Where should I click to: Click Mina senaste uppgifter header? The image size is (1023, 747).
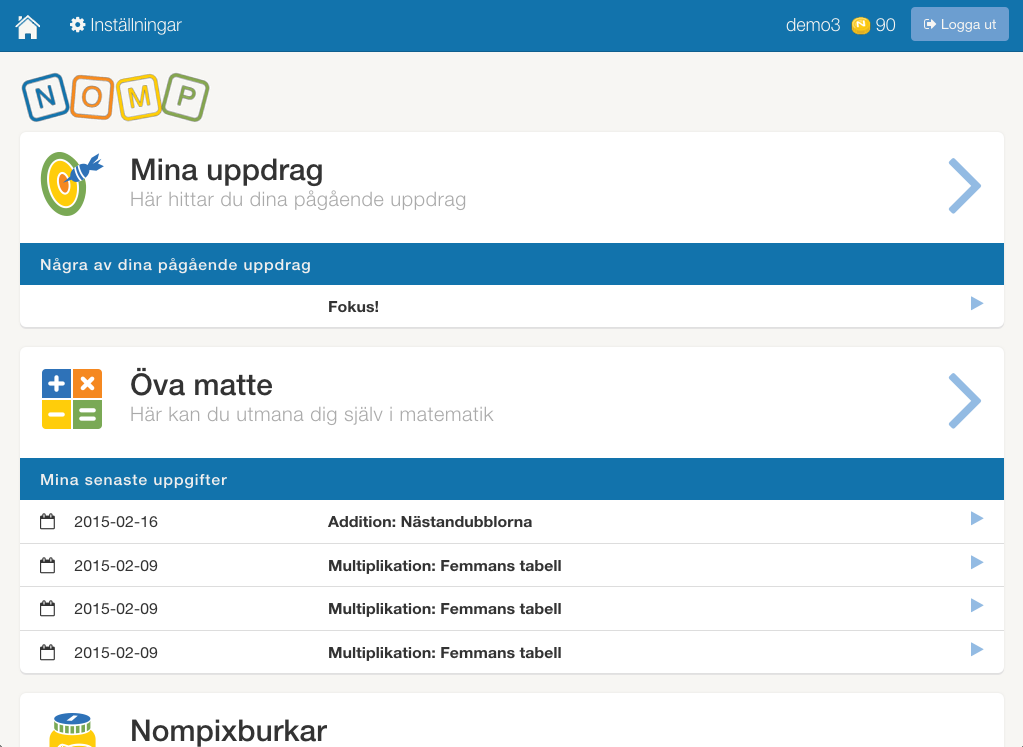point(512,480)
